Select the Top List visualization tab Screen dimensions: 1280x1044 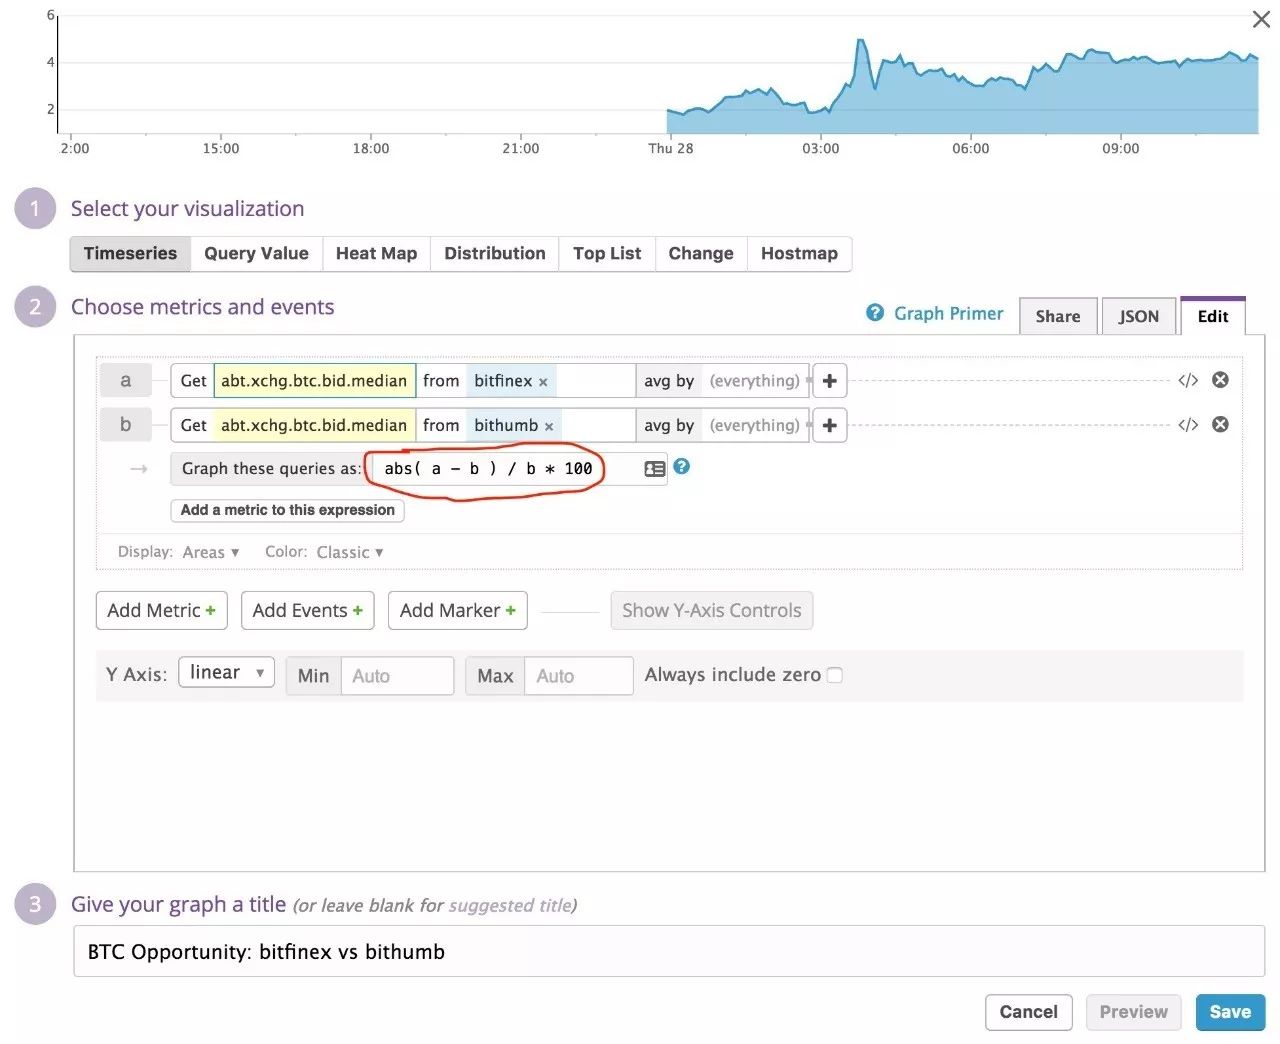(x=607, y=253)
